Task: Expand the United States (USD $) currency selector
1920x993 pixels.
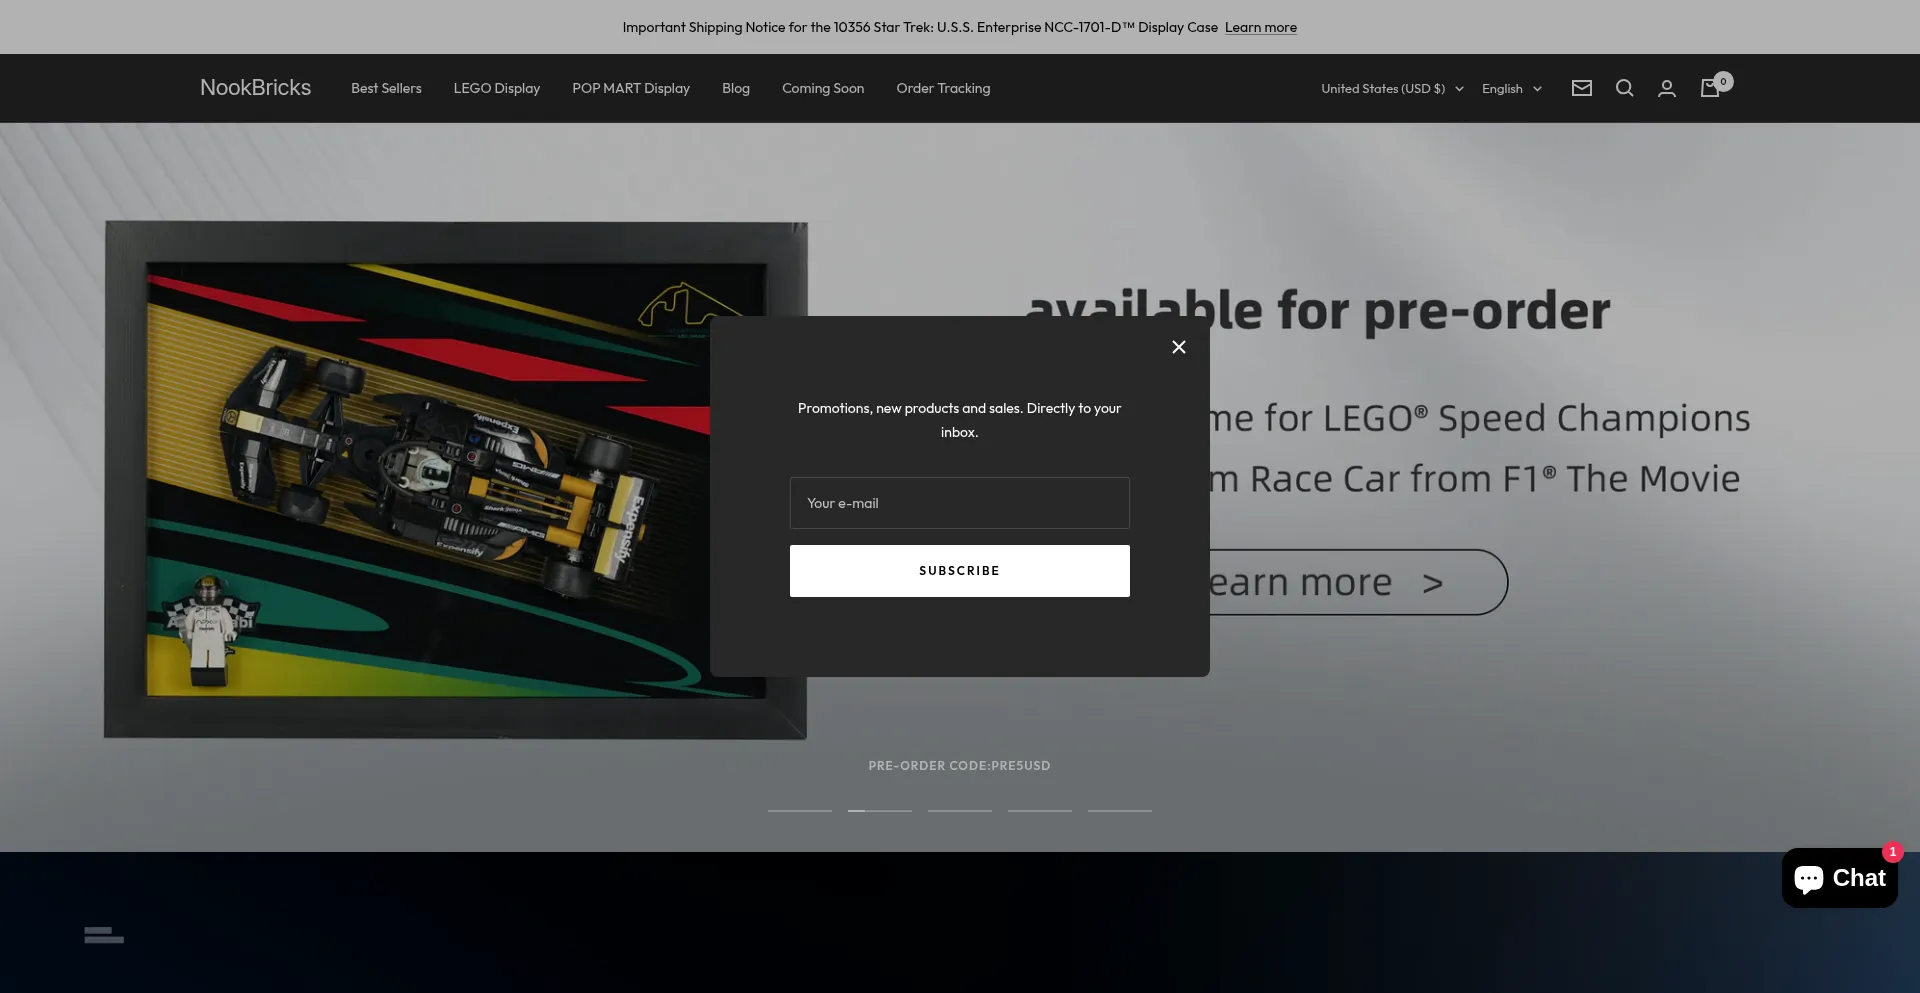Action: 1391,89
